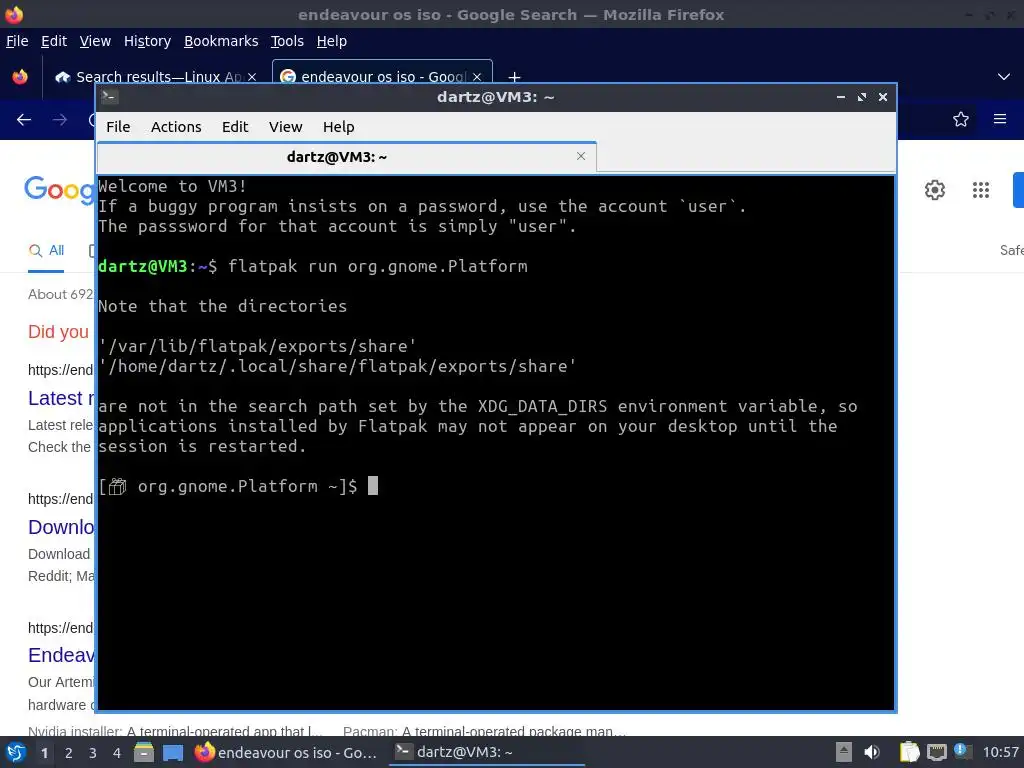Expand the list all tabs chevron
Viewport: 1024px width, 768px height.
click(x=1004, y=77)
